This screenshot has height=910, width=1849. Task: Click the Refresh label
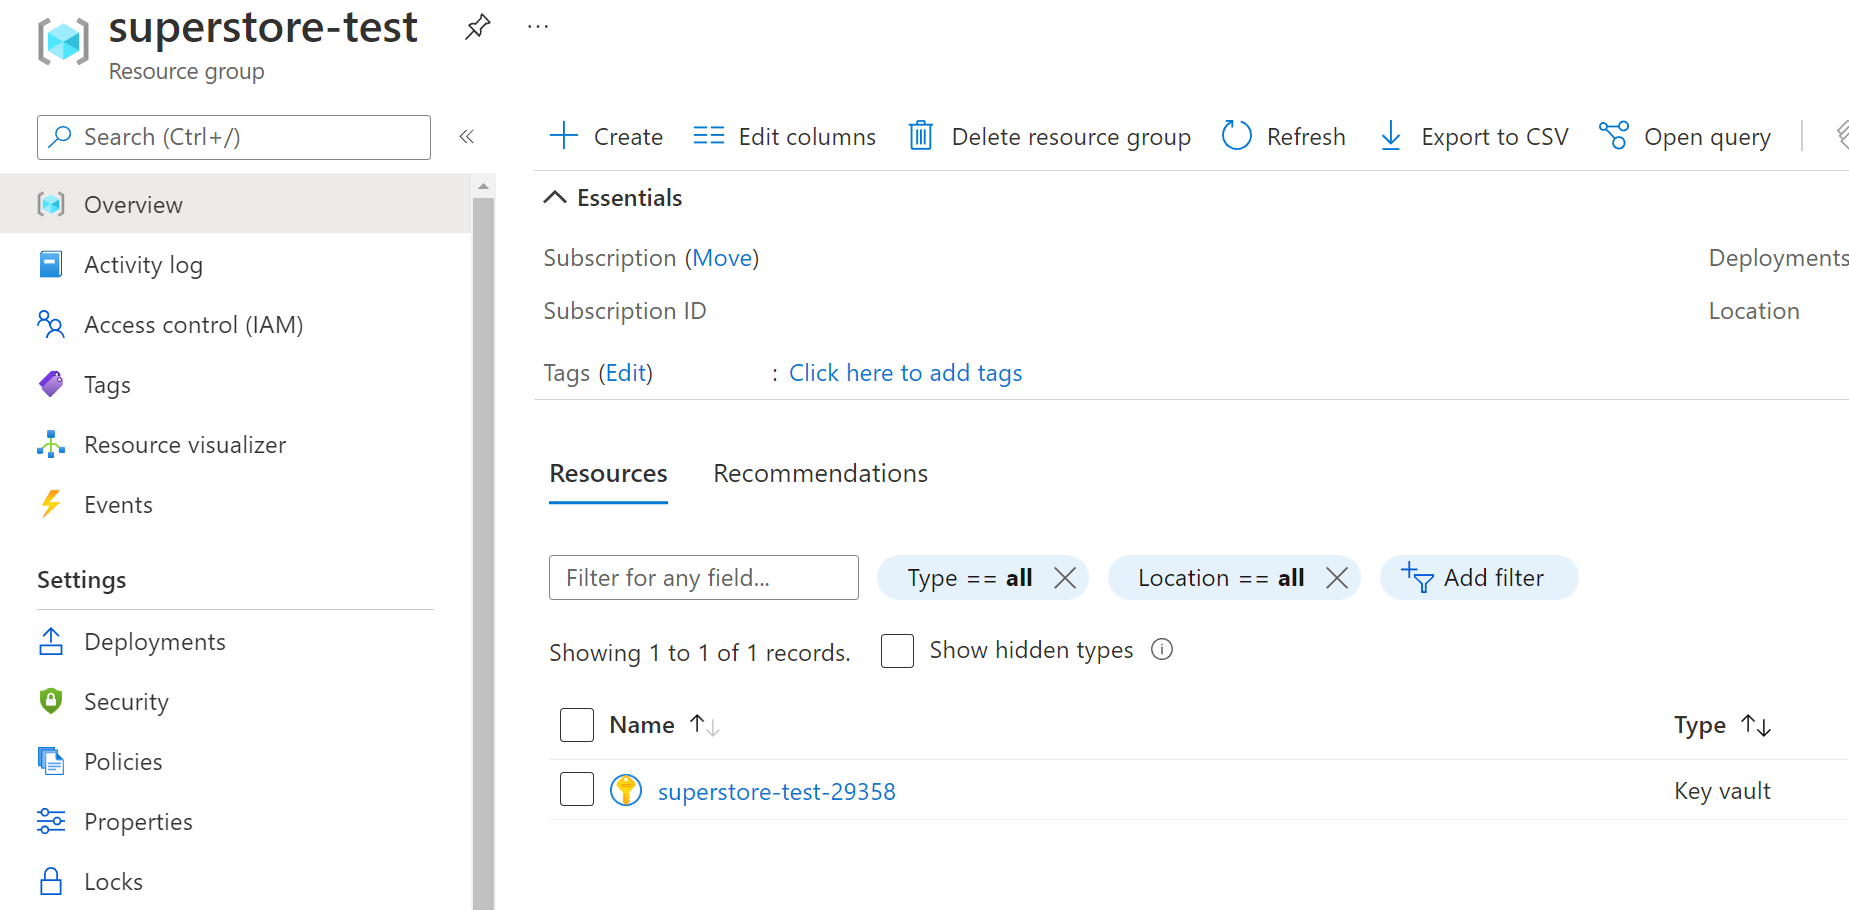click(x=1306, y=137)
